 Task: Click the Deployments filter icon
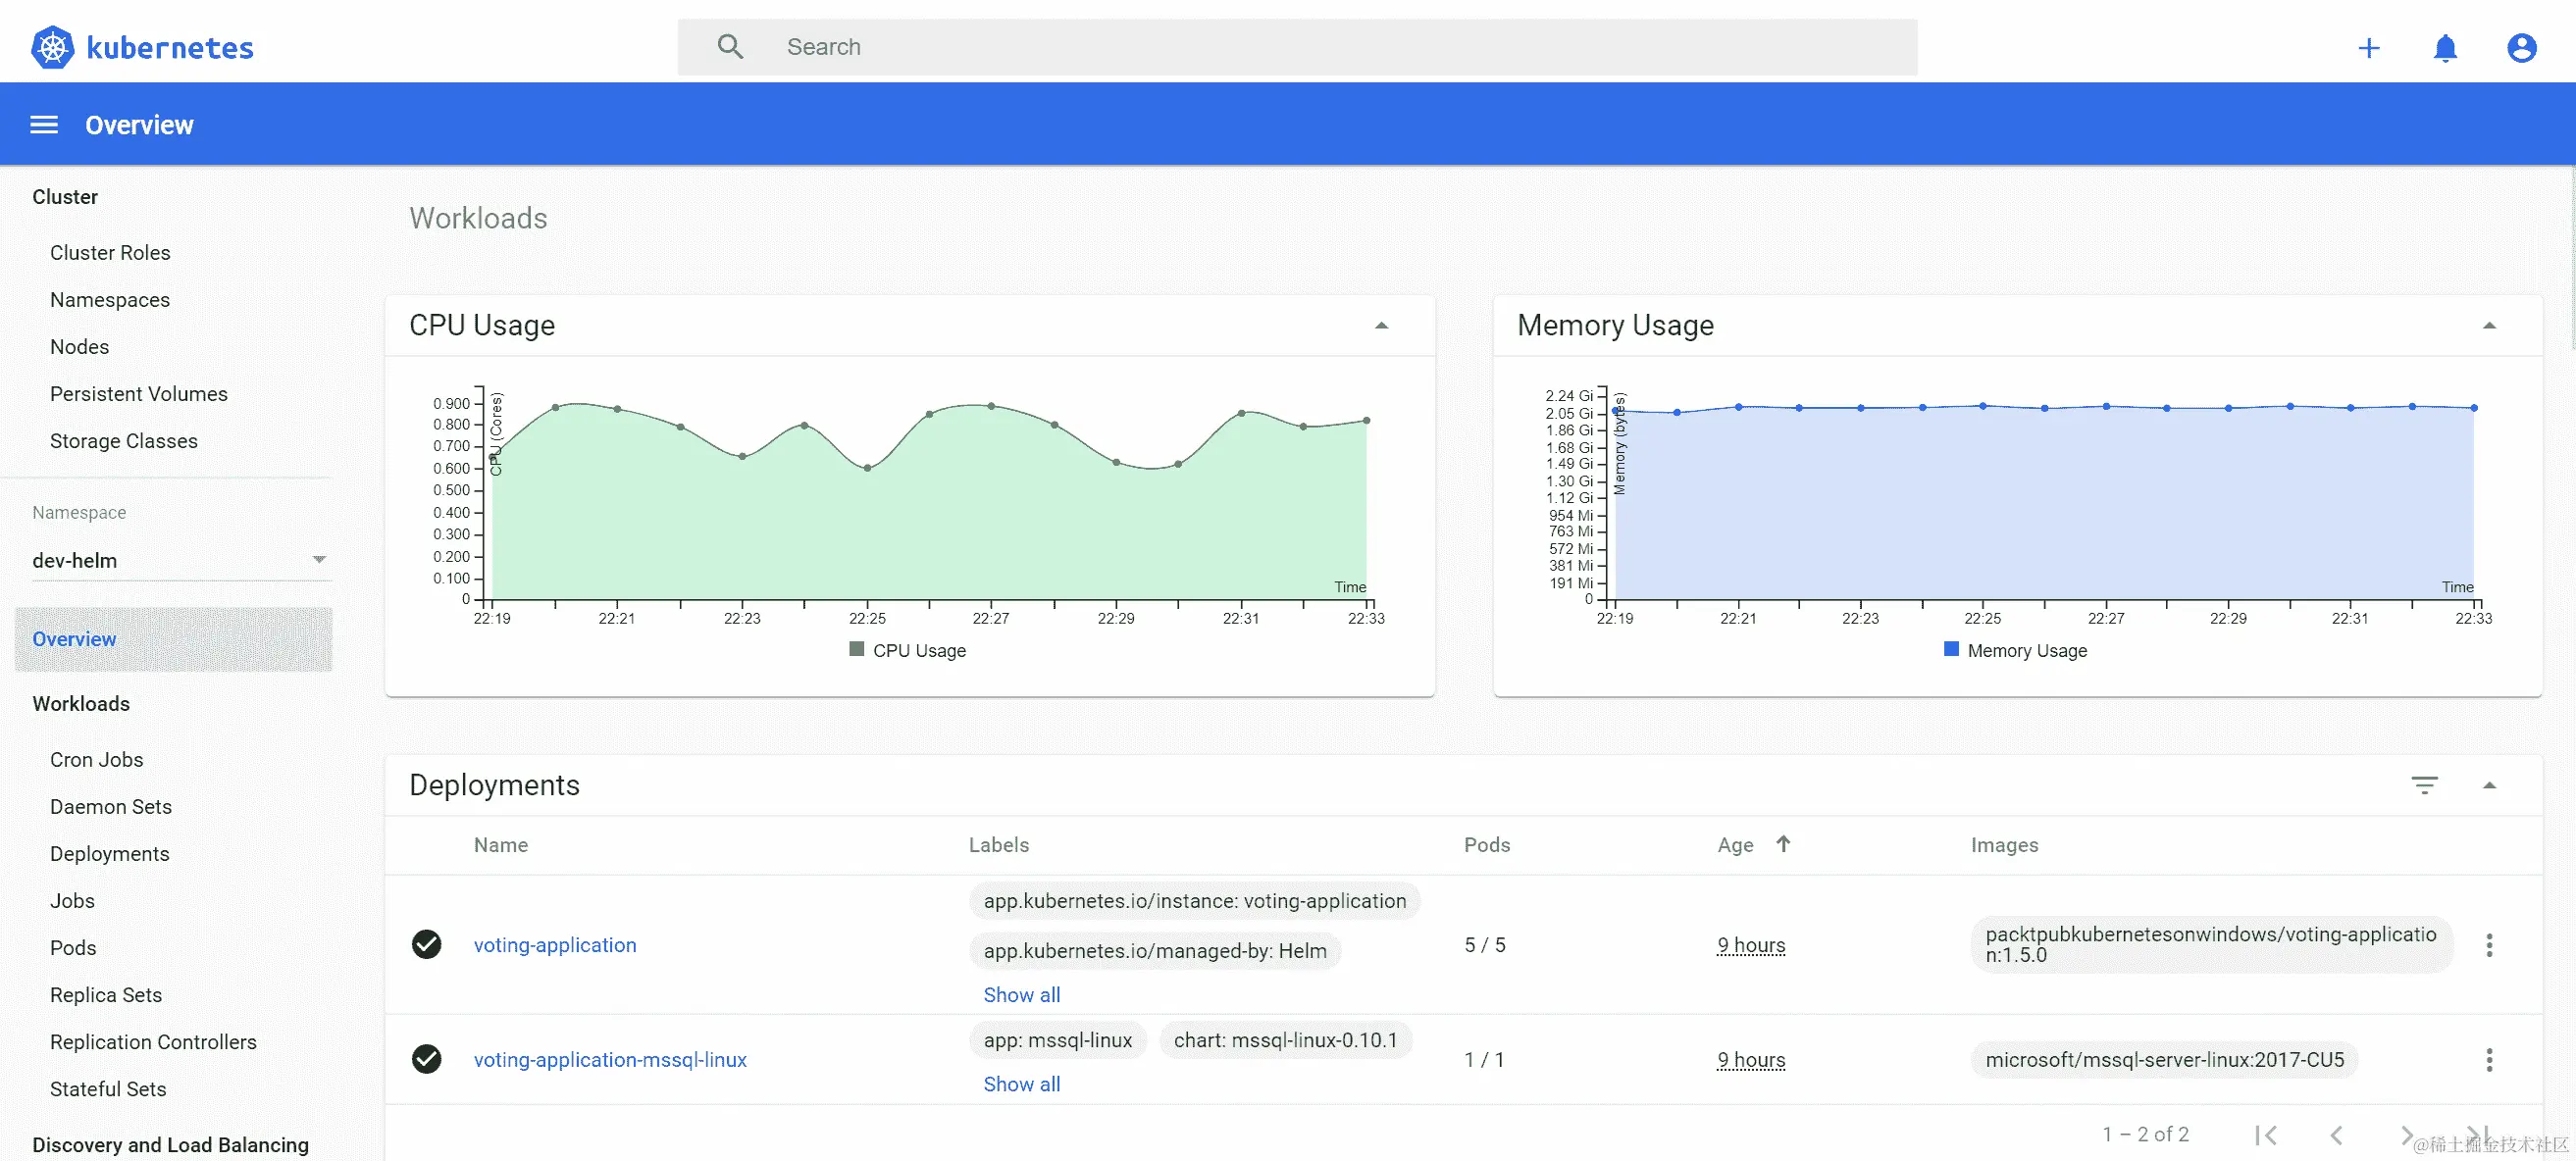click(2424, 785)
